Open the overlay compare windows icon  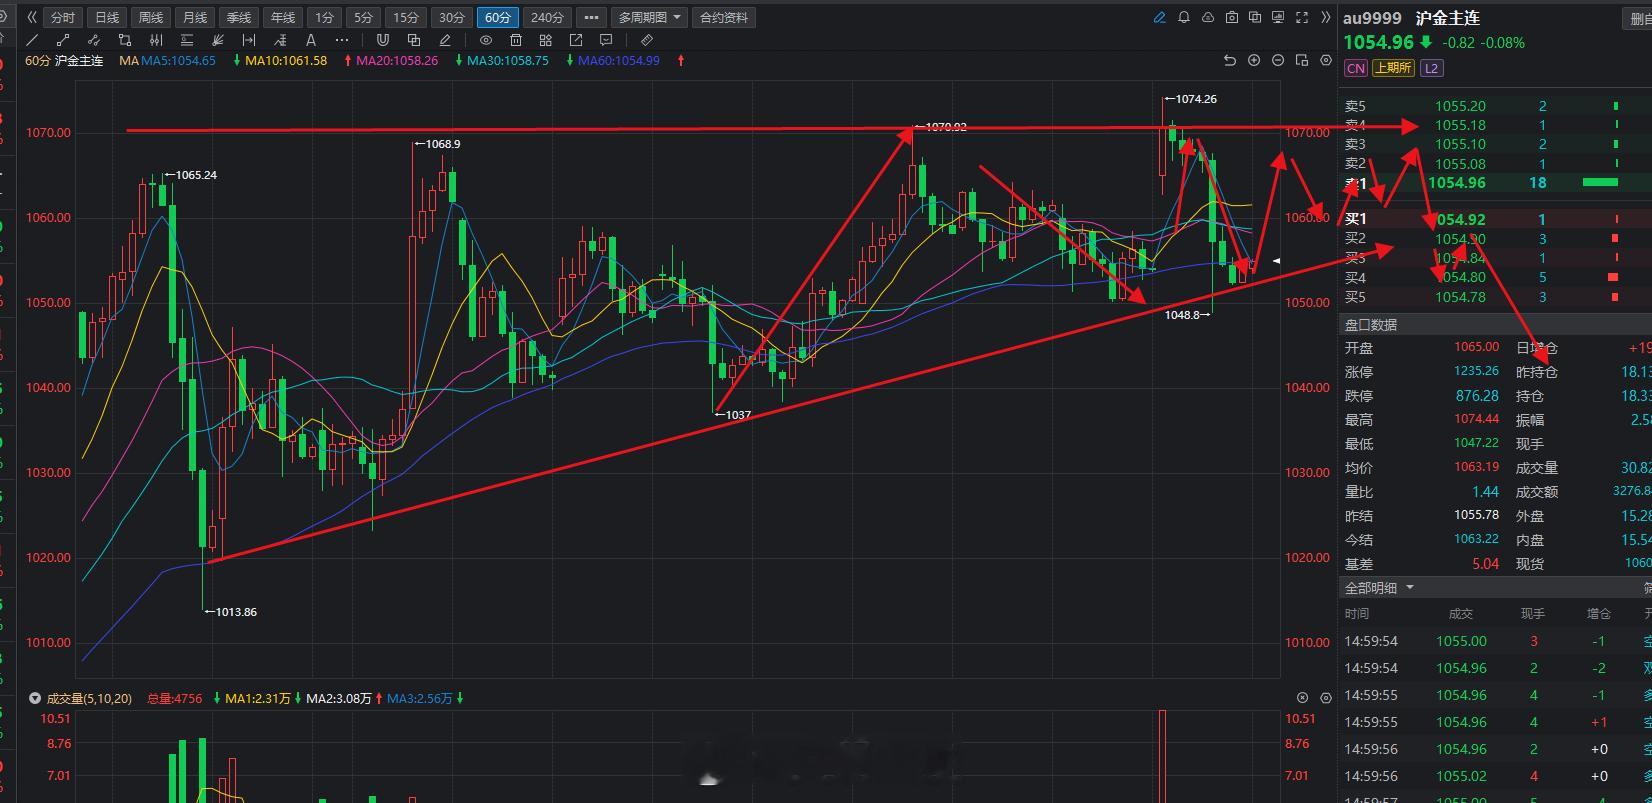coord(1255,17)
